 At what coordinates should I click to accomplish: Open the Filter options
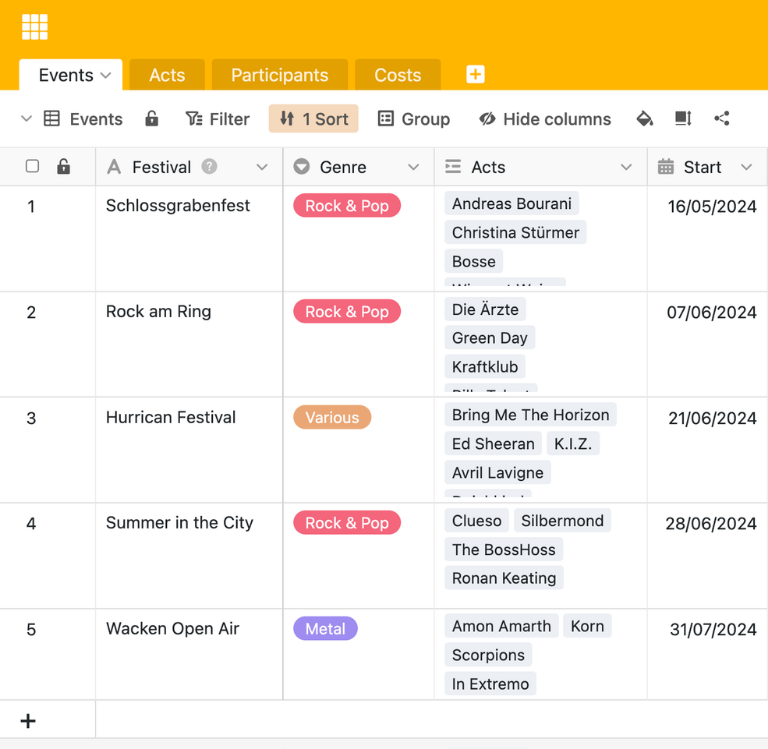(217, 119)
